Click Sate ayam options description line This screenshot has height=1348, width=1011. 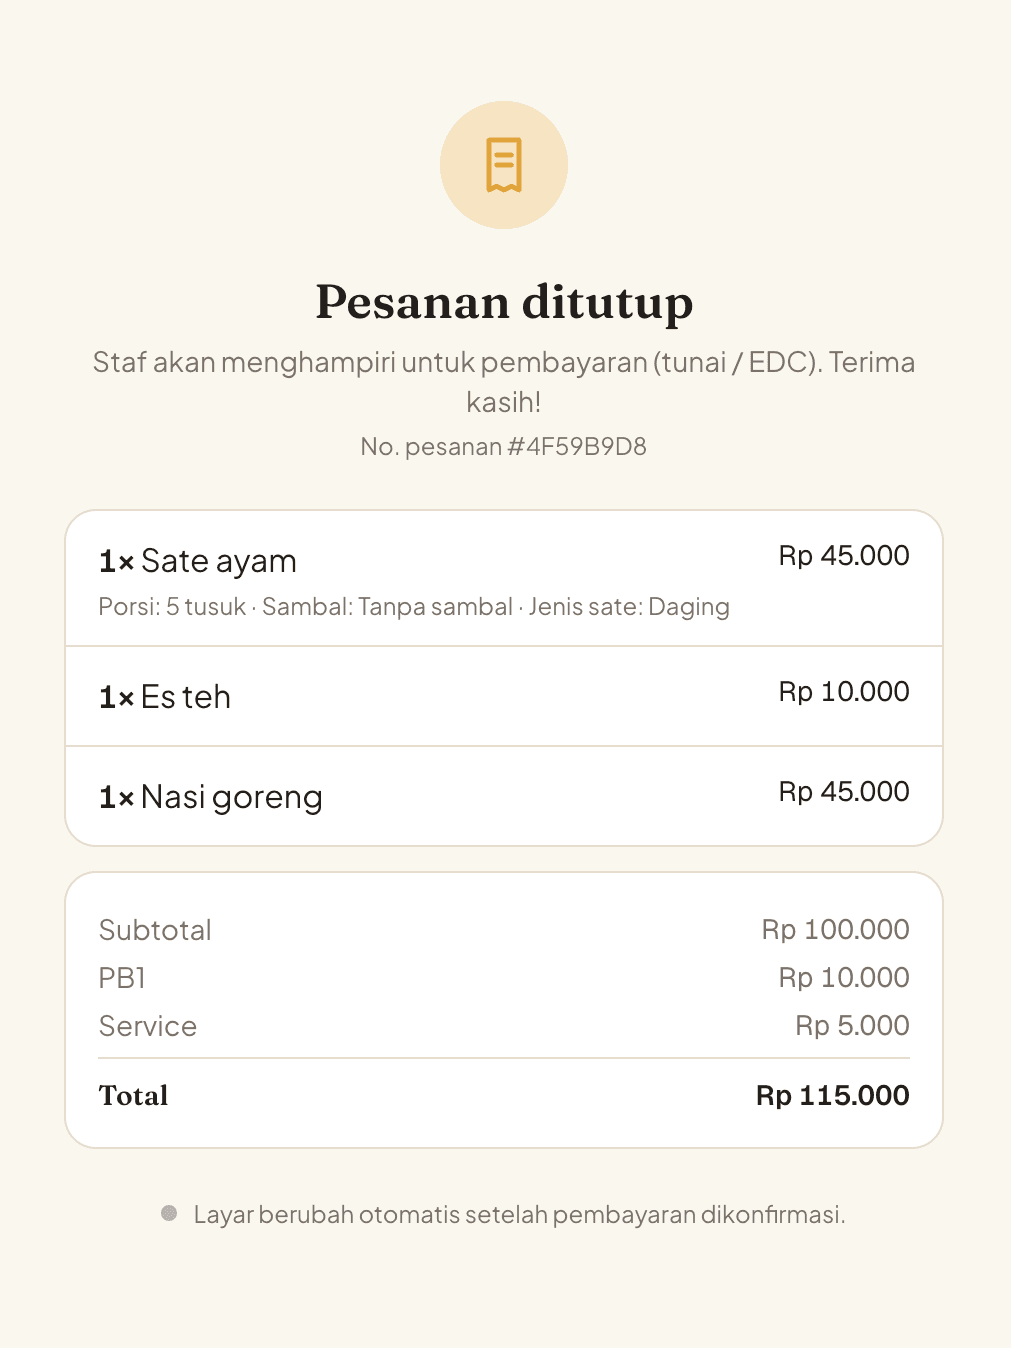point(414,607)
